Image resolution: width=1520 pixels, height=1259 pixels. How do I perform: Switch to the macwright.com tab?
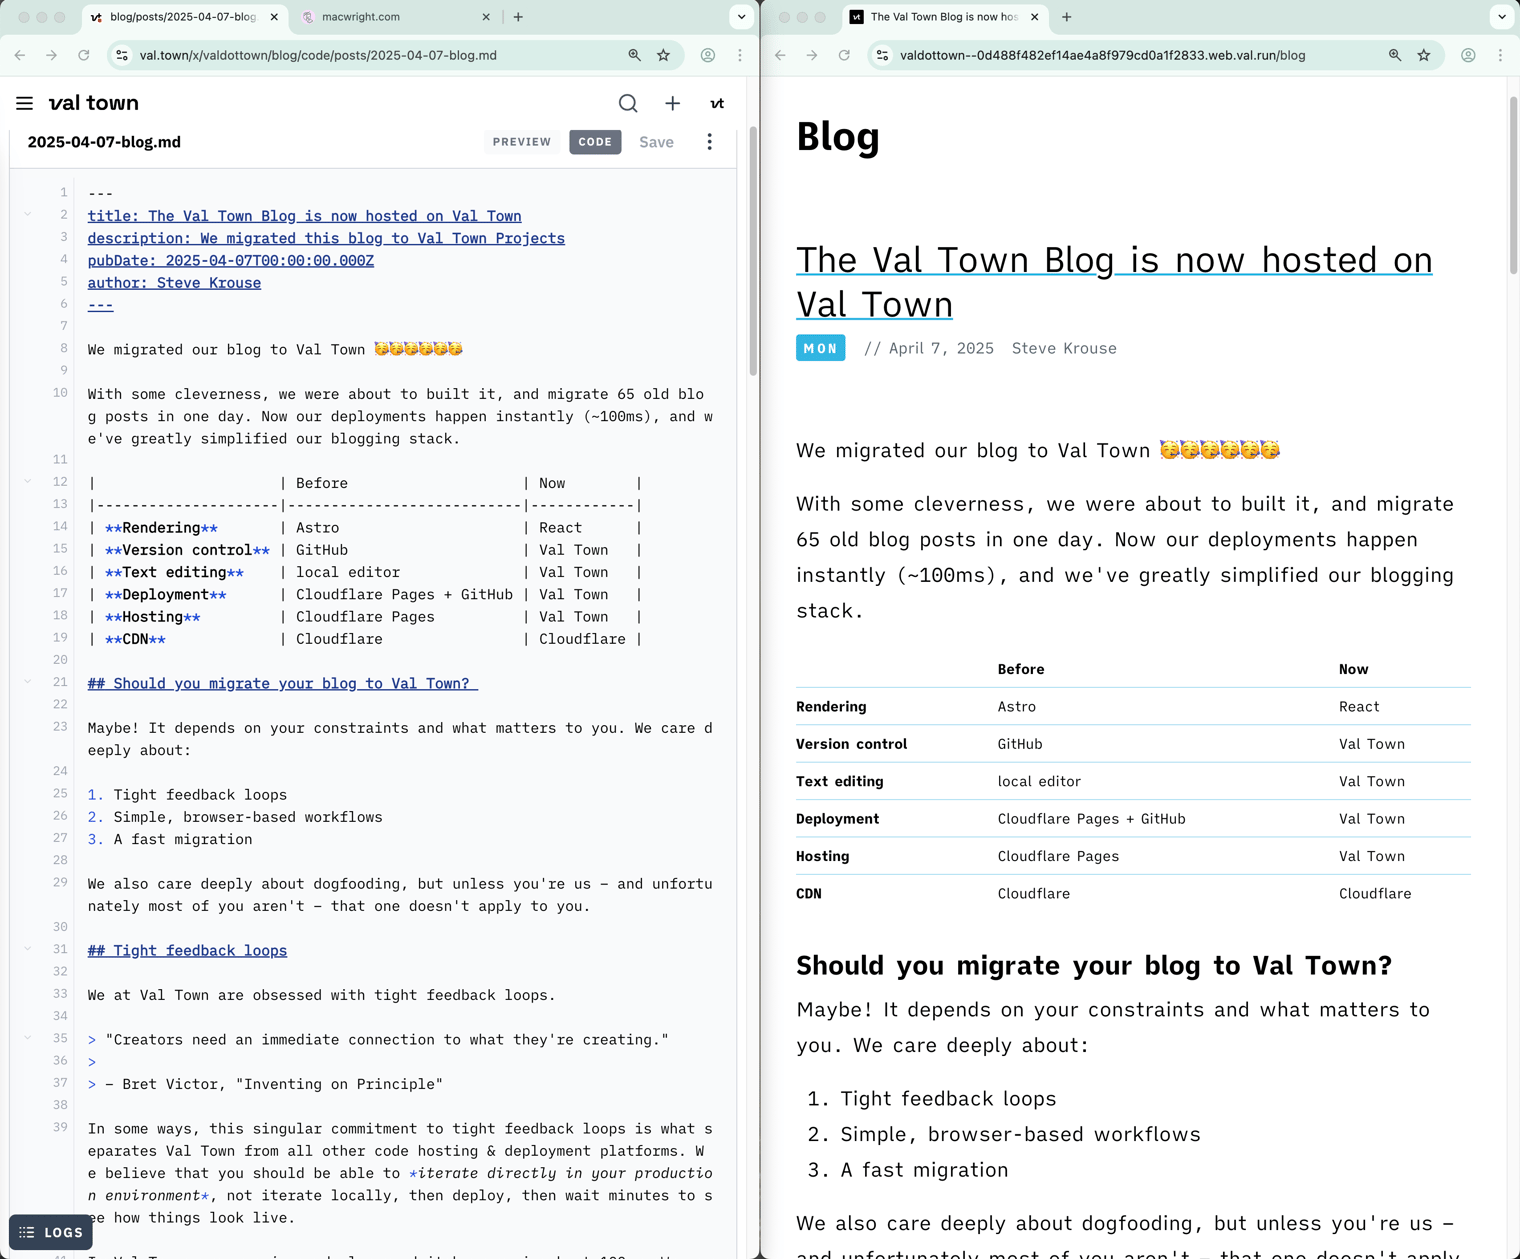pyautogui.click(x=395, y=17)
